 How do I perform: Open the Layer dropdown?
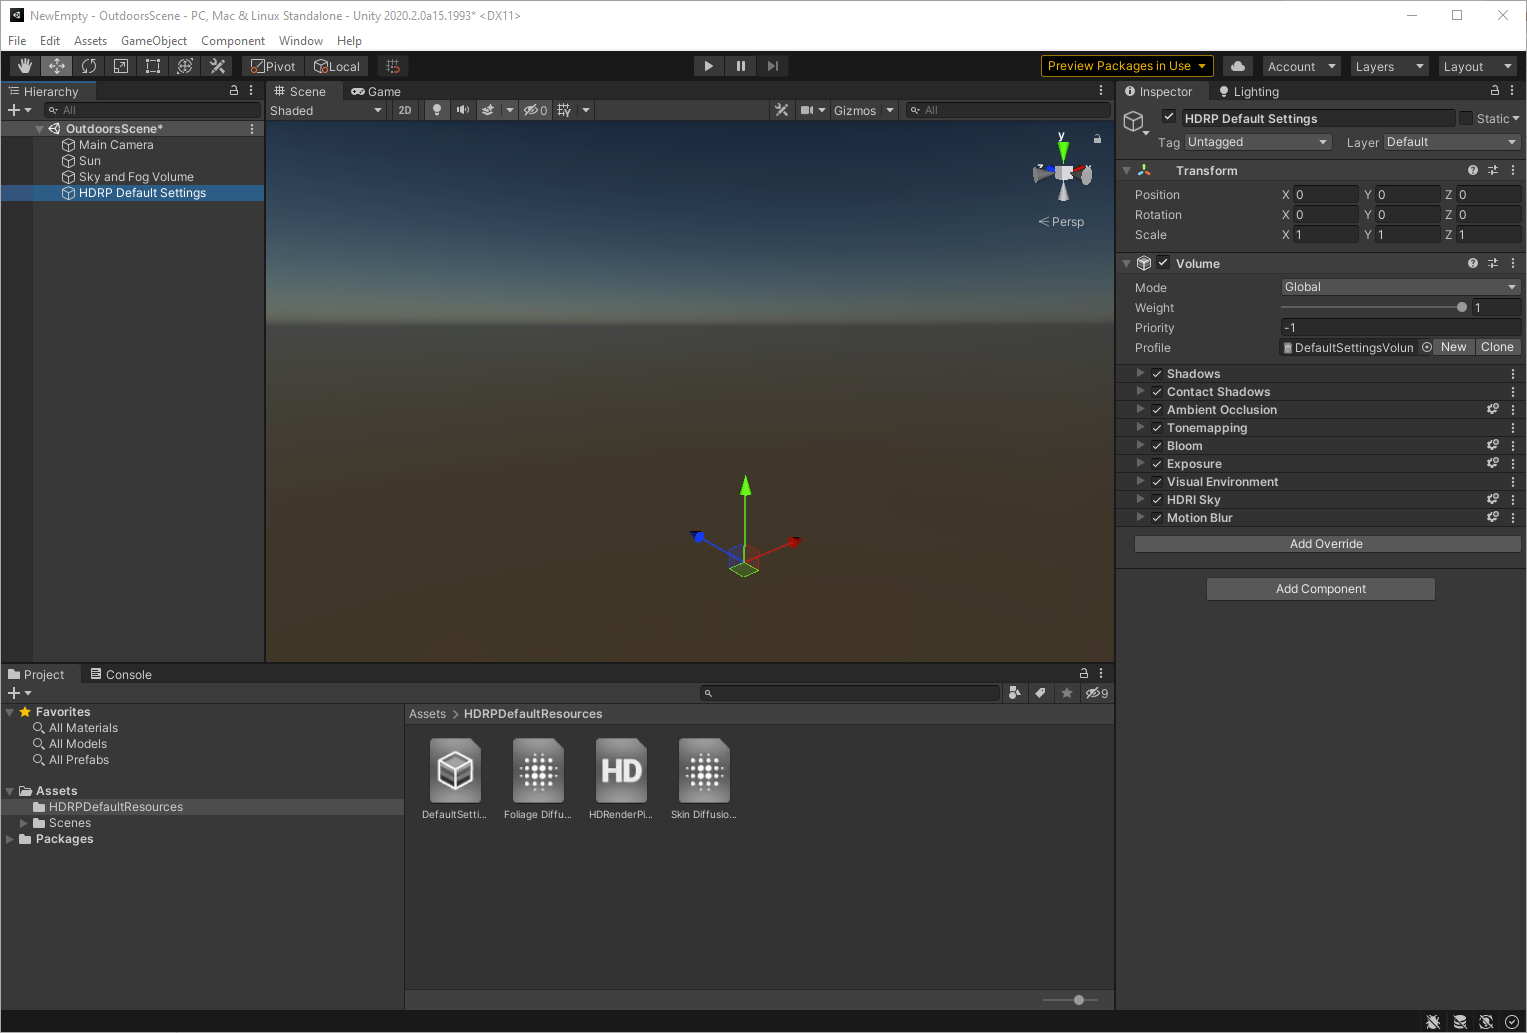[1453, 142]
